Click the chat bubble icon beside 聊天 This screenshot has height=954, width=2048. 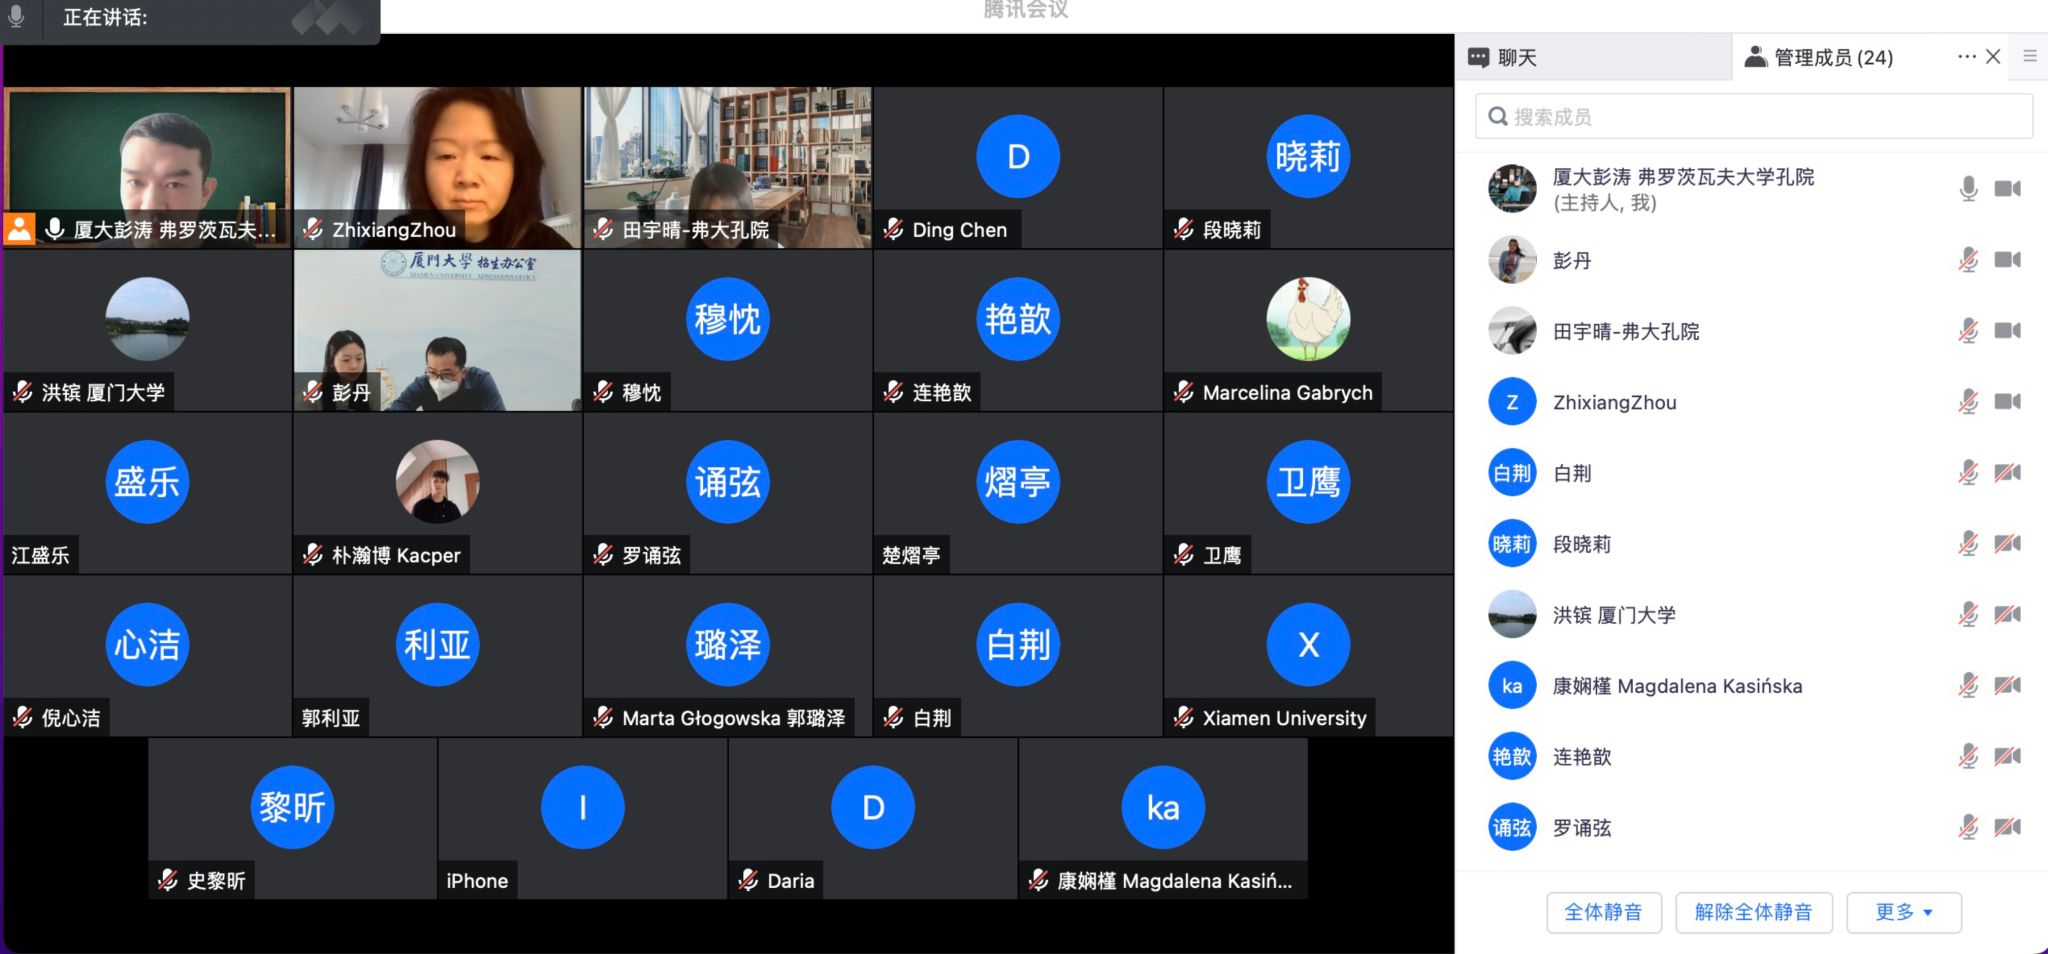(1478, 58)
